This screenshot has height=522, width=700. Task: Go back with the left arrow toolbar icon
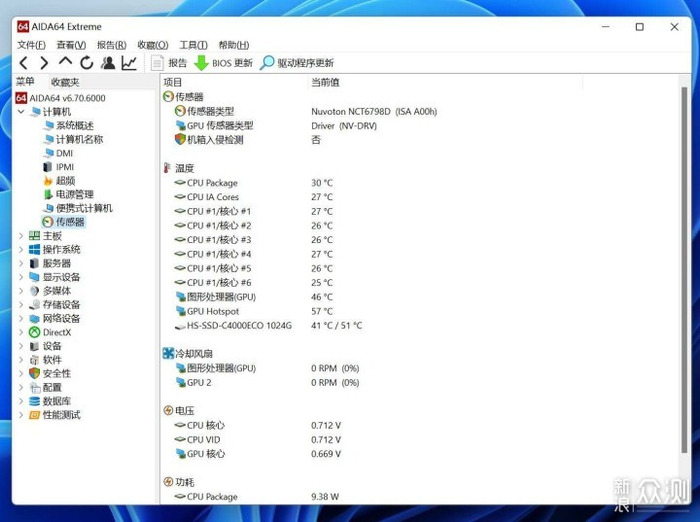tap(24, 63)
